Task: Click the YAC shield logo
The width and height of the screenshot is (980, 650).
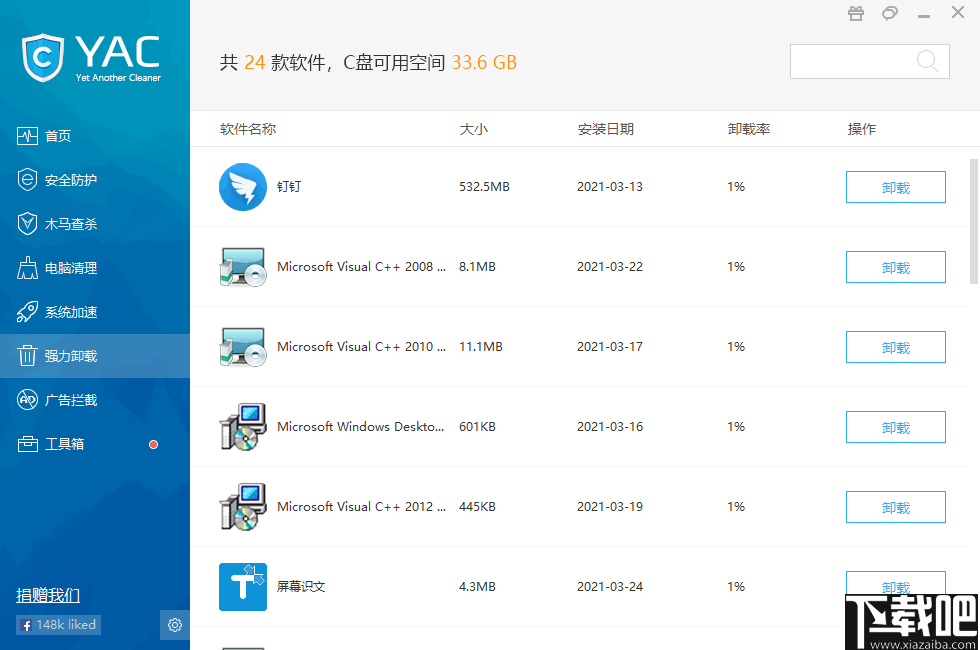Action: (x=42, y=58)
